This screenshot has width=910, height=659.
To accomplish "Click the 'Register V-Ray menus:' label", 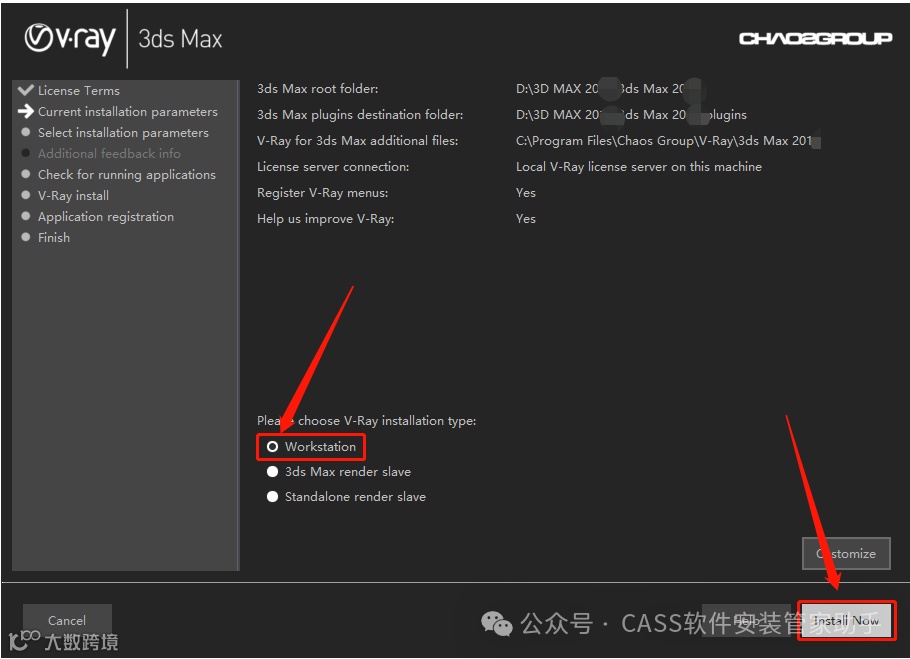I will tap(323, 193).
